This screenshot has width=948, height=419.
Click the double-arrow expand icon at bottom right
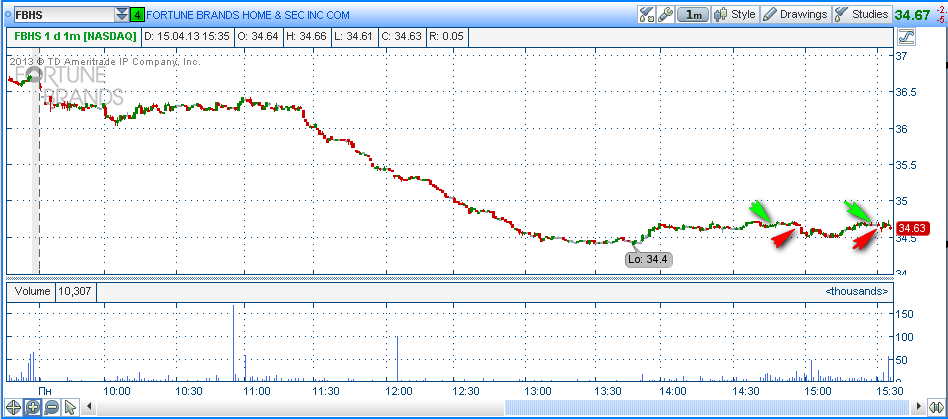[936, 407]
